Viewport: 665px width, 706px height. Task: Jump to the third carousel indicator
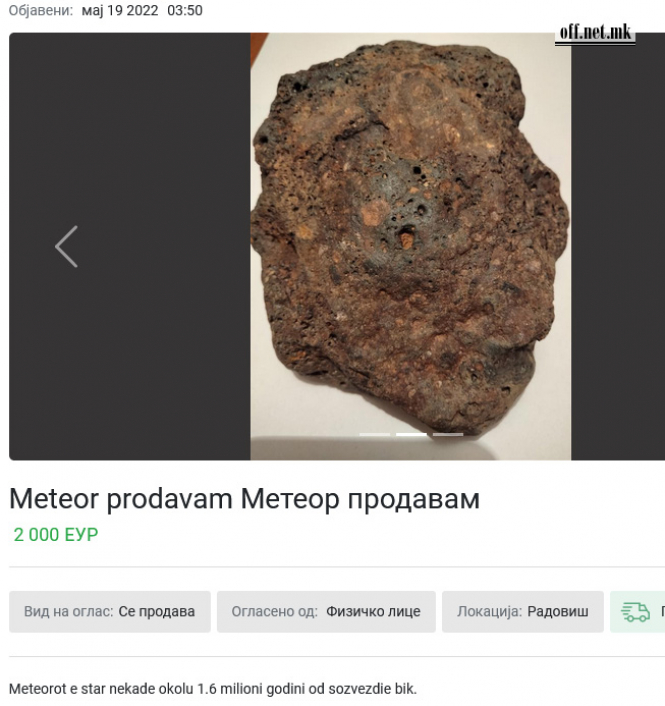pyautogui.click(x=448, y=434)
